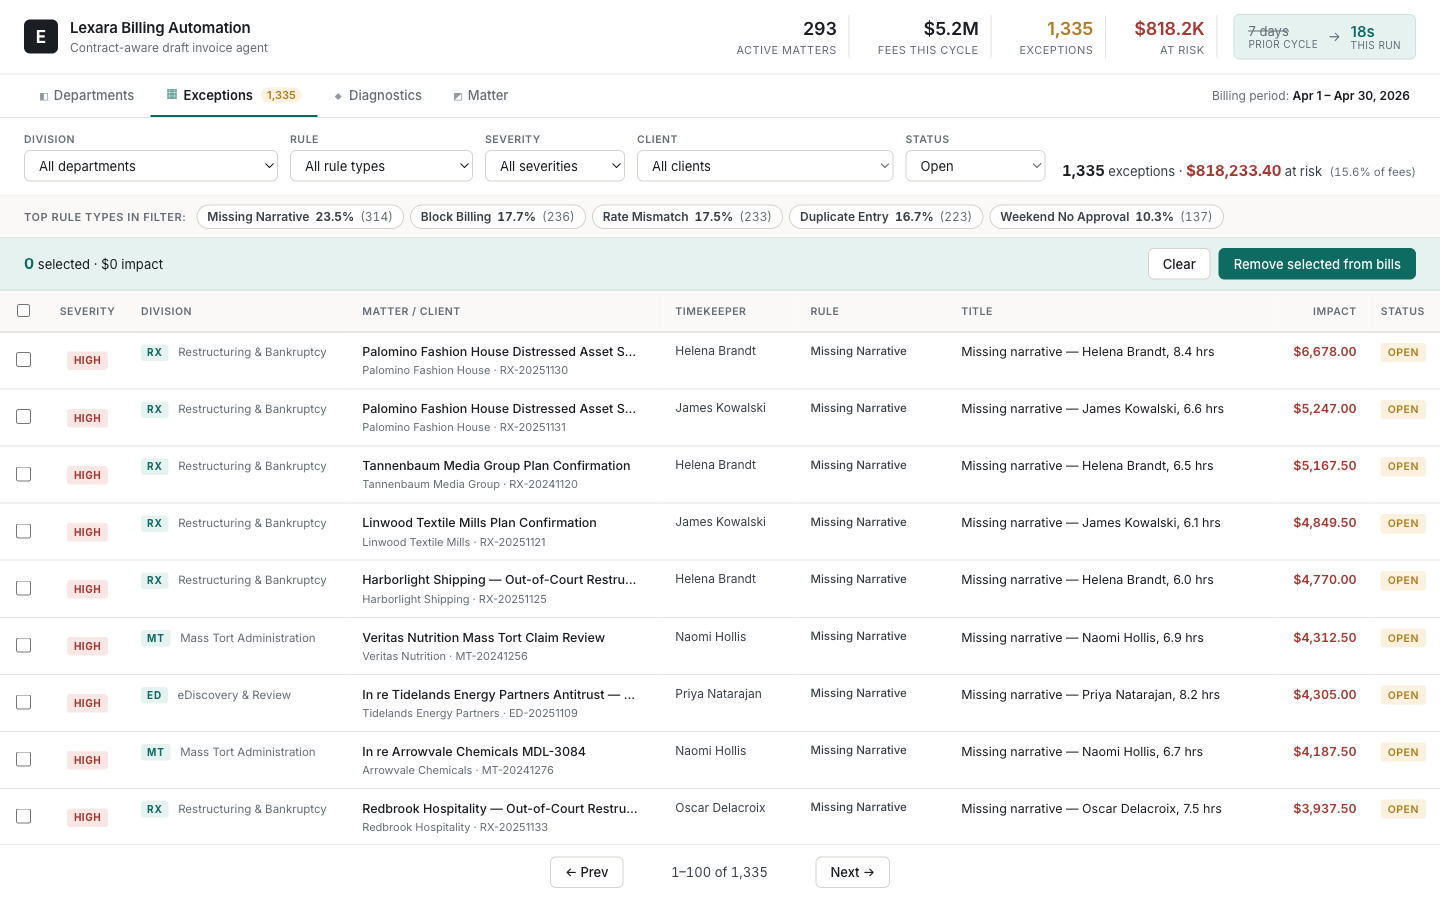The image size is (1440, 900).
Task: Click the Exceptions tab table icon
Action: 172,95
